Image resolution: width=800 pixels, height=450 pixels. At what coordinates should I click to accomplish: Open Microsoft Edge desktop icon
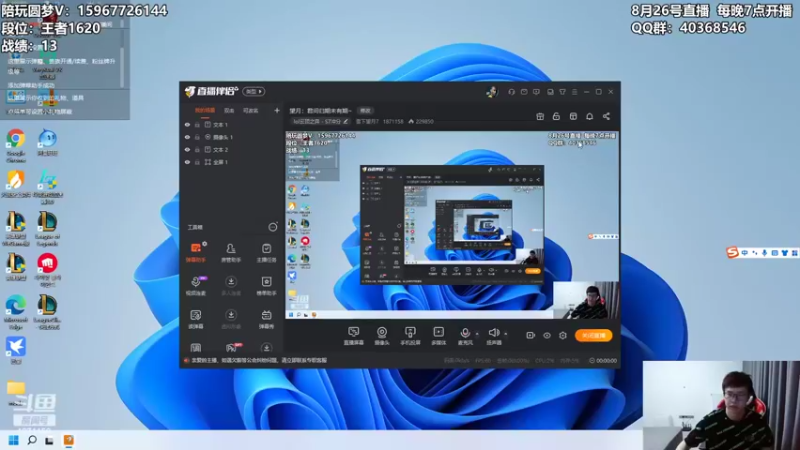pos(16,313)
